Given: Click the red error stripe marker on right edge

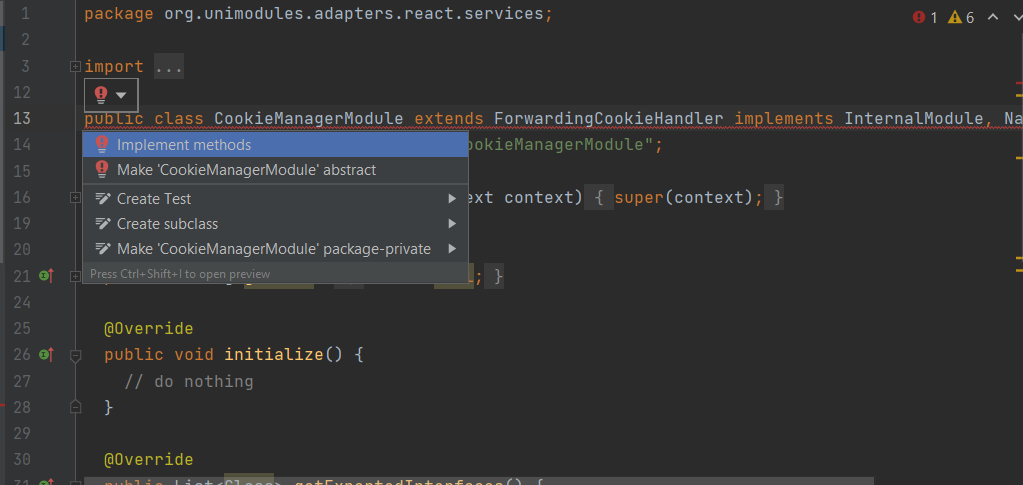Looking at the screenshot, I should click(x=1019, y=84).
